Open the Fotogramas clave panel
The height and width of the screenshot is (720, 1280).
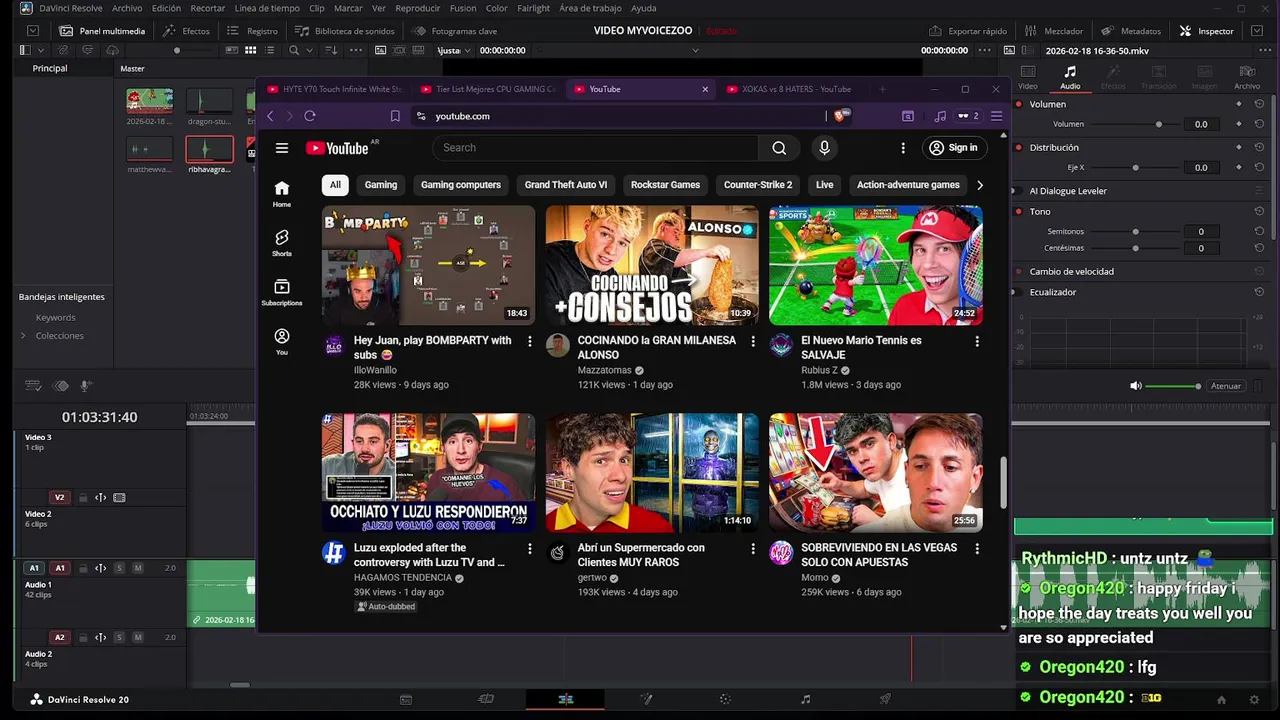click(x=455, y=31)
